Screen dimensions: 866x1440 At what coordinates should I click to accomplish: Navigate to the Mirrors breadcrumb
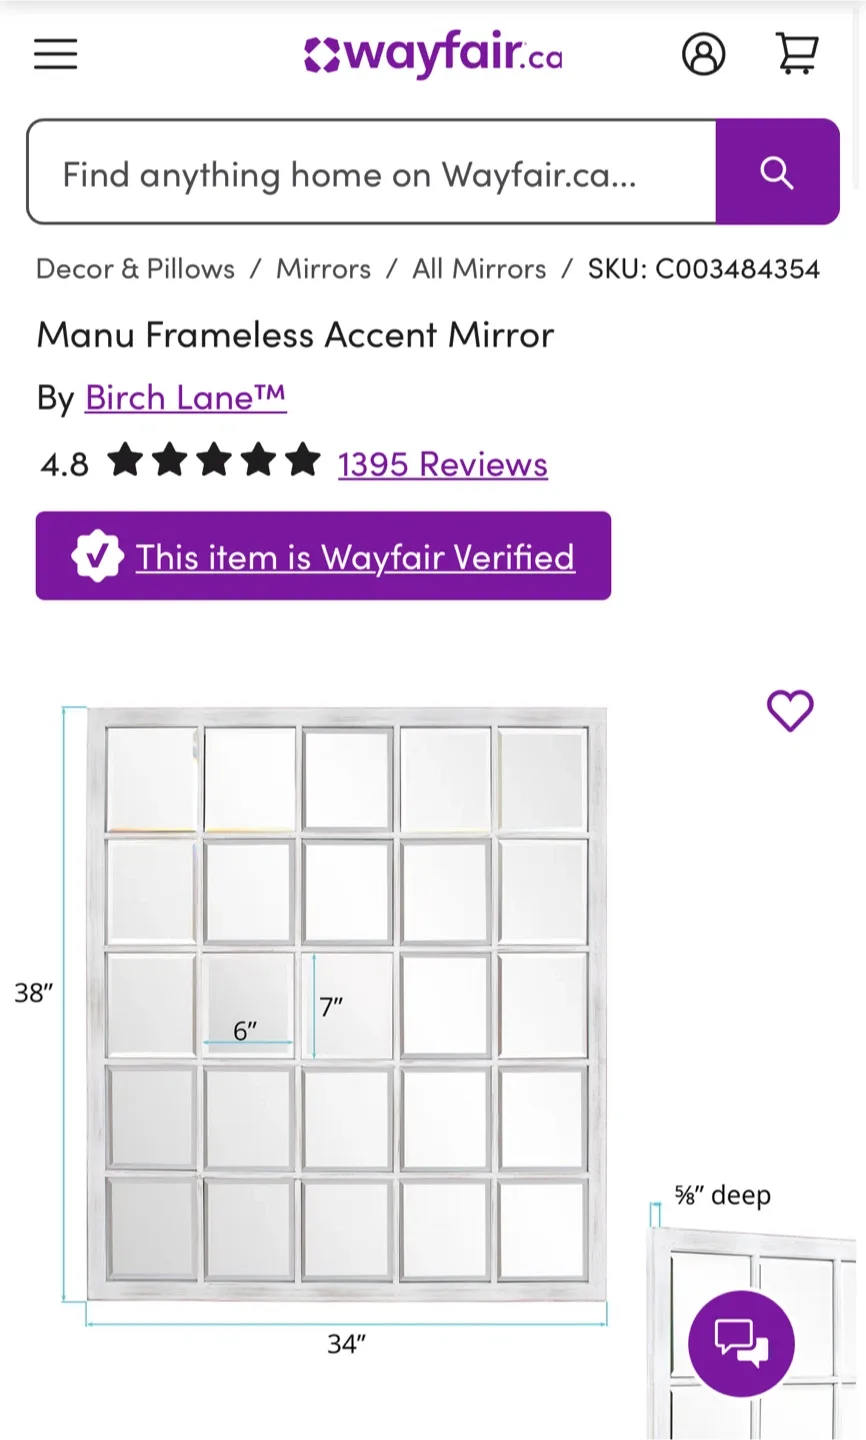coord(323,268)
